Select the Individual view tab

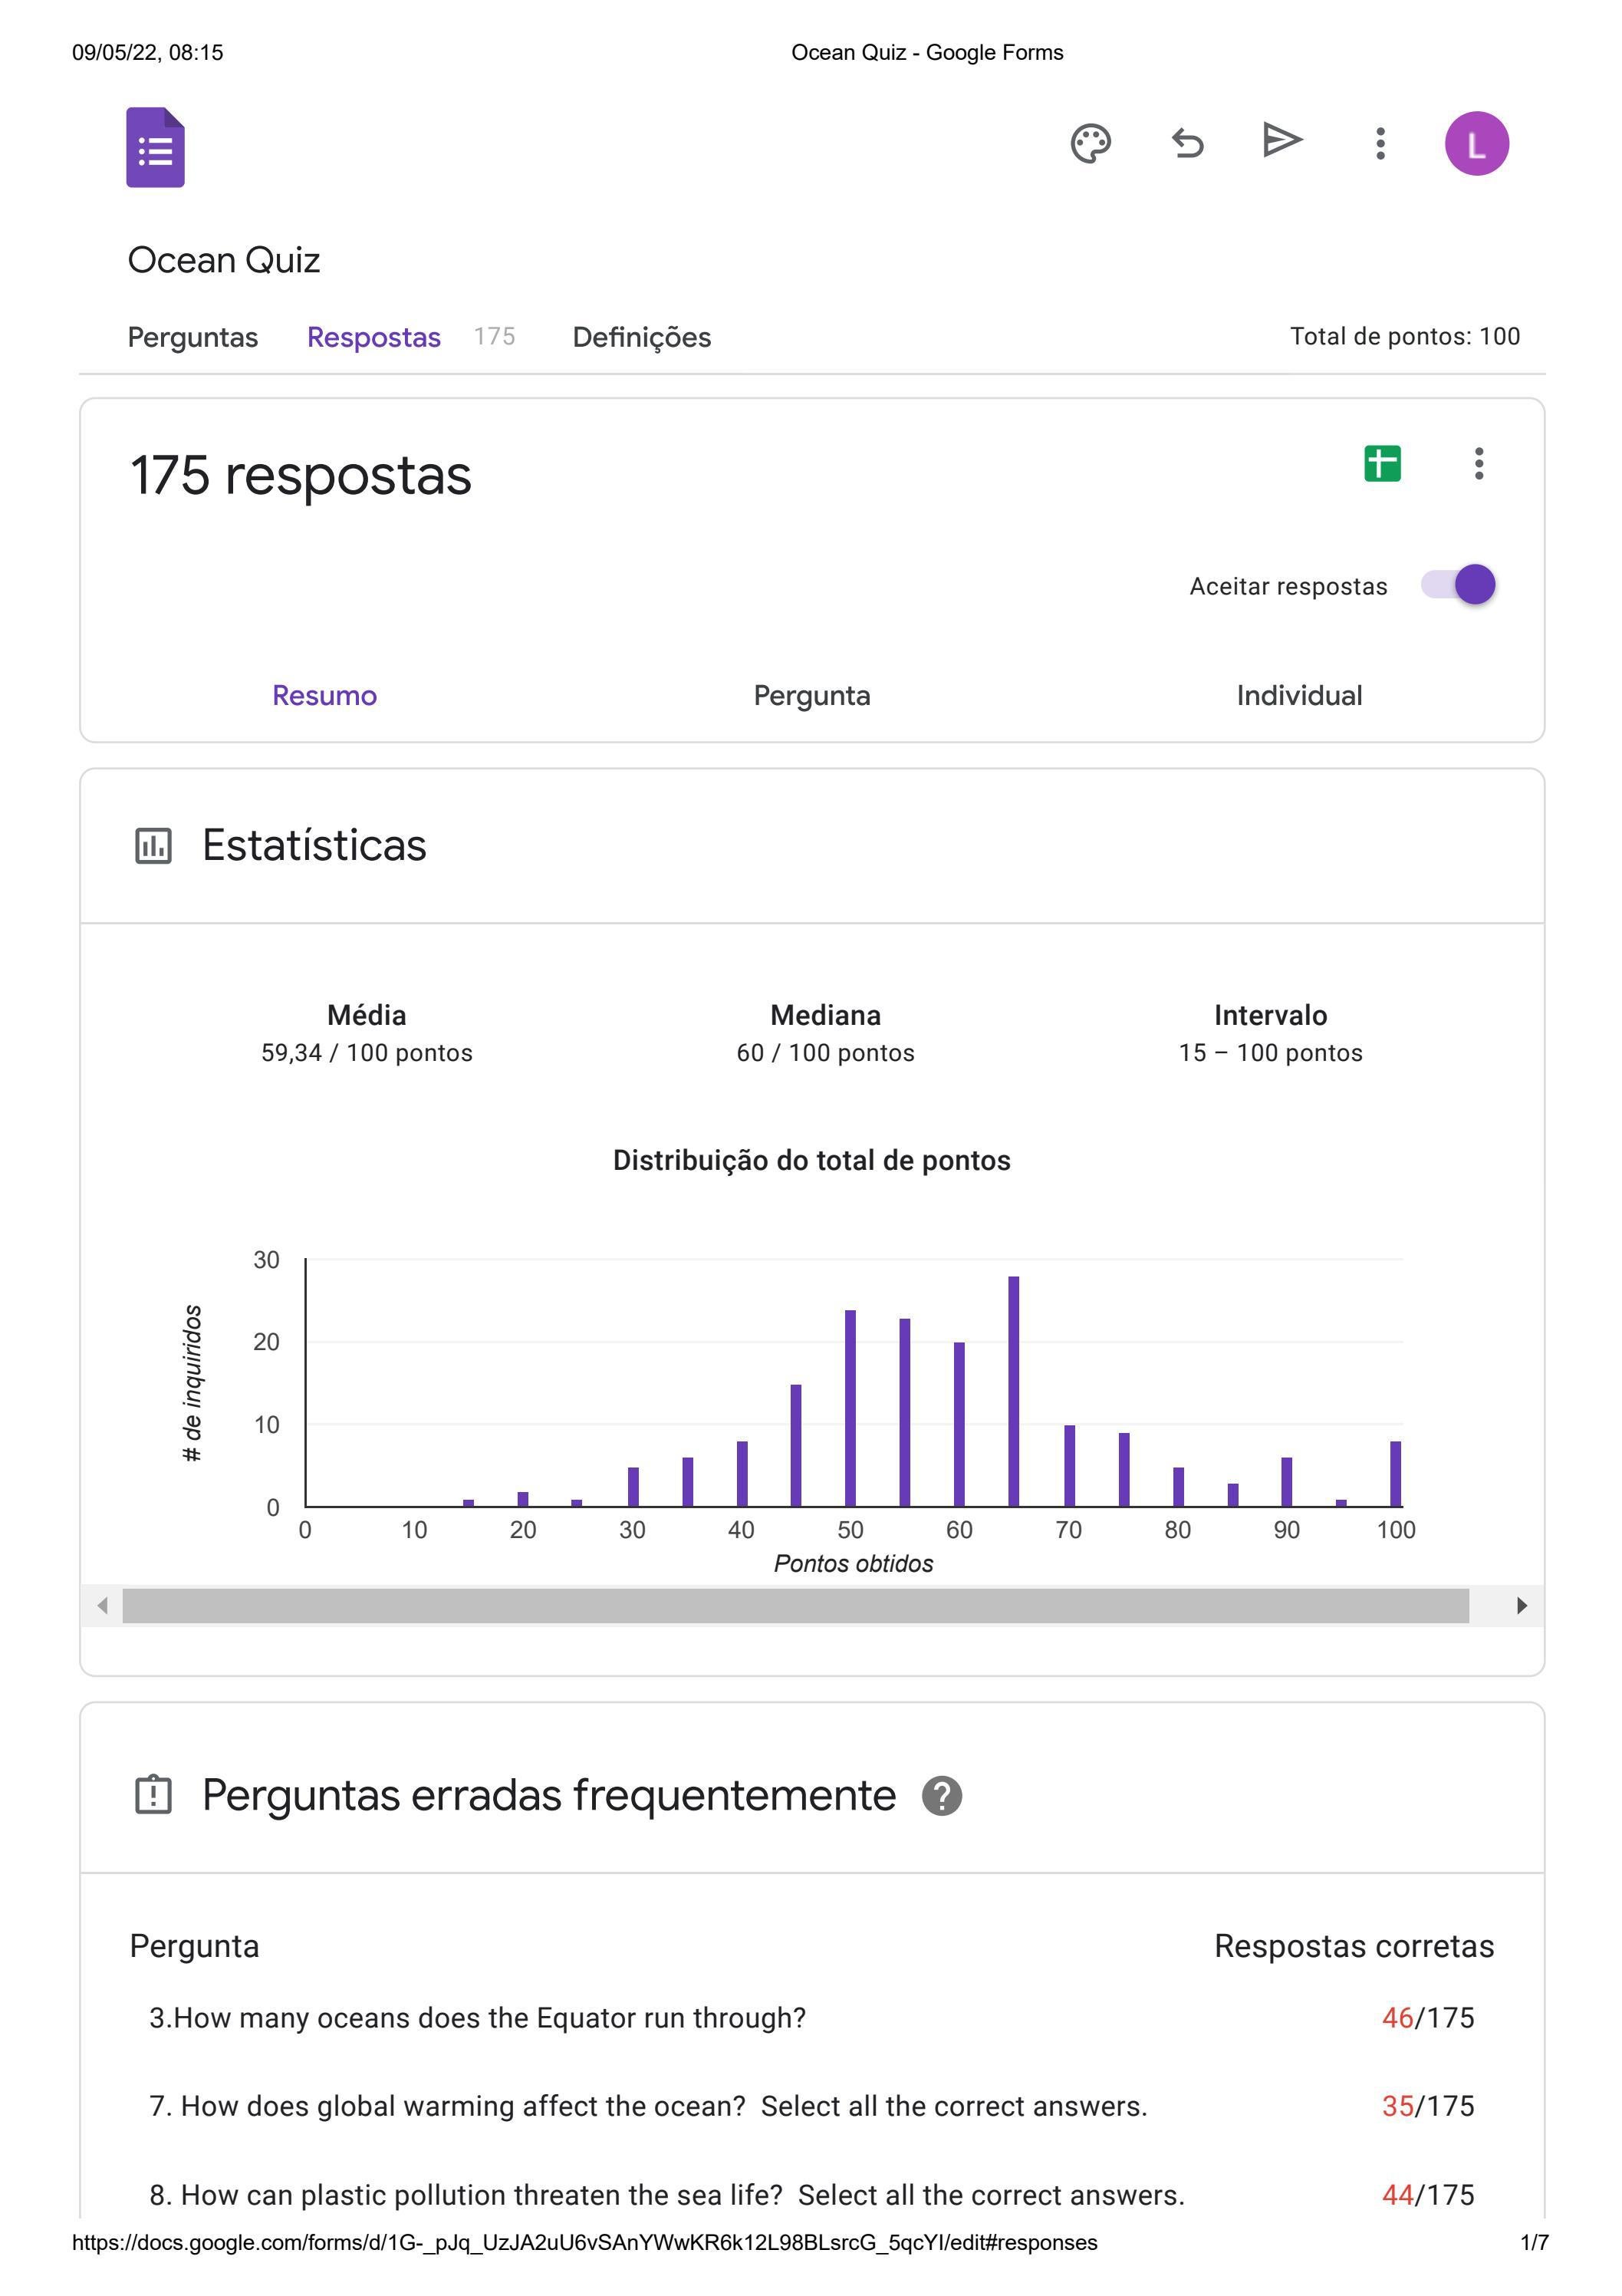pos(1299,695)
